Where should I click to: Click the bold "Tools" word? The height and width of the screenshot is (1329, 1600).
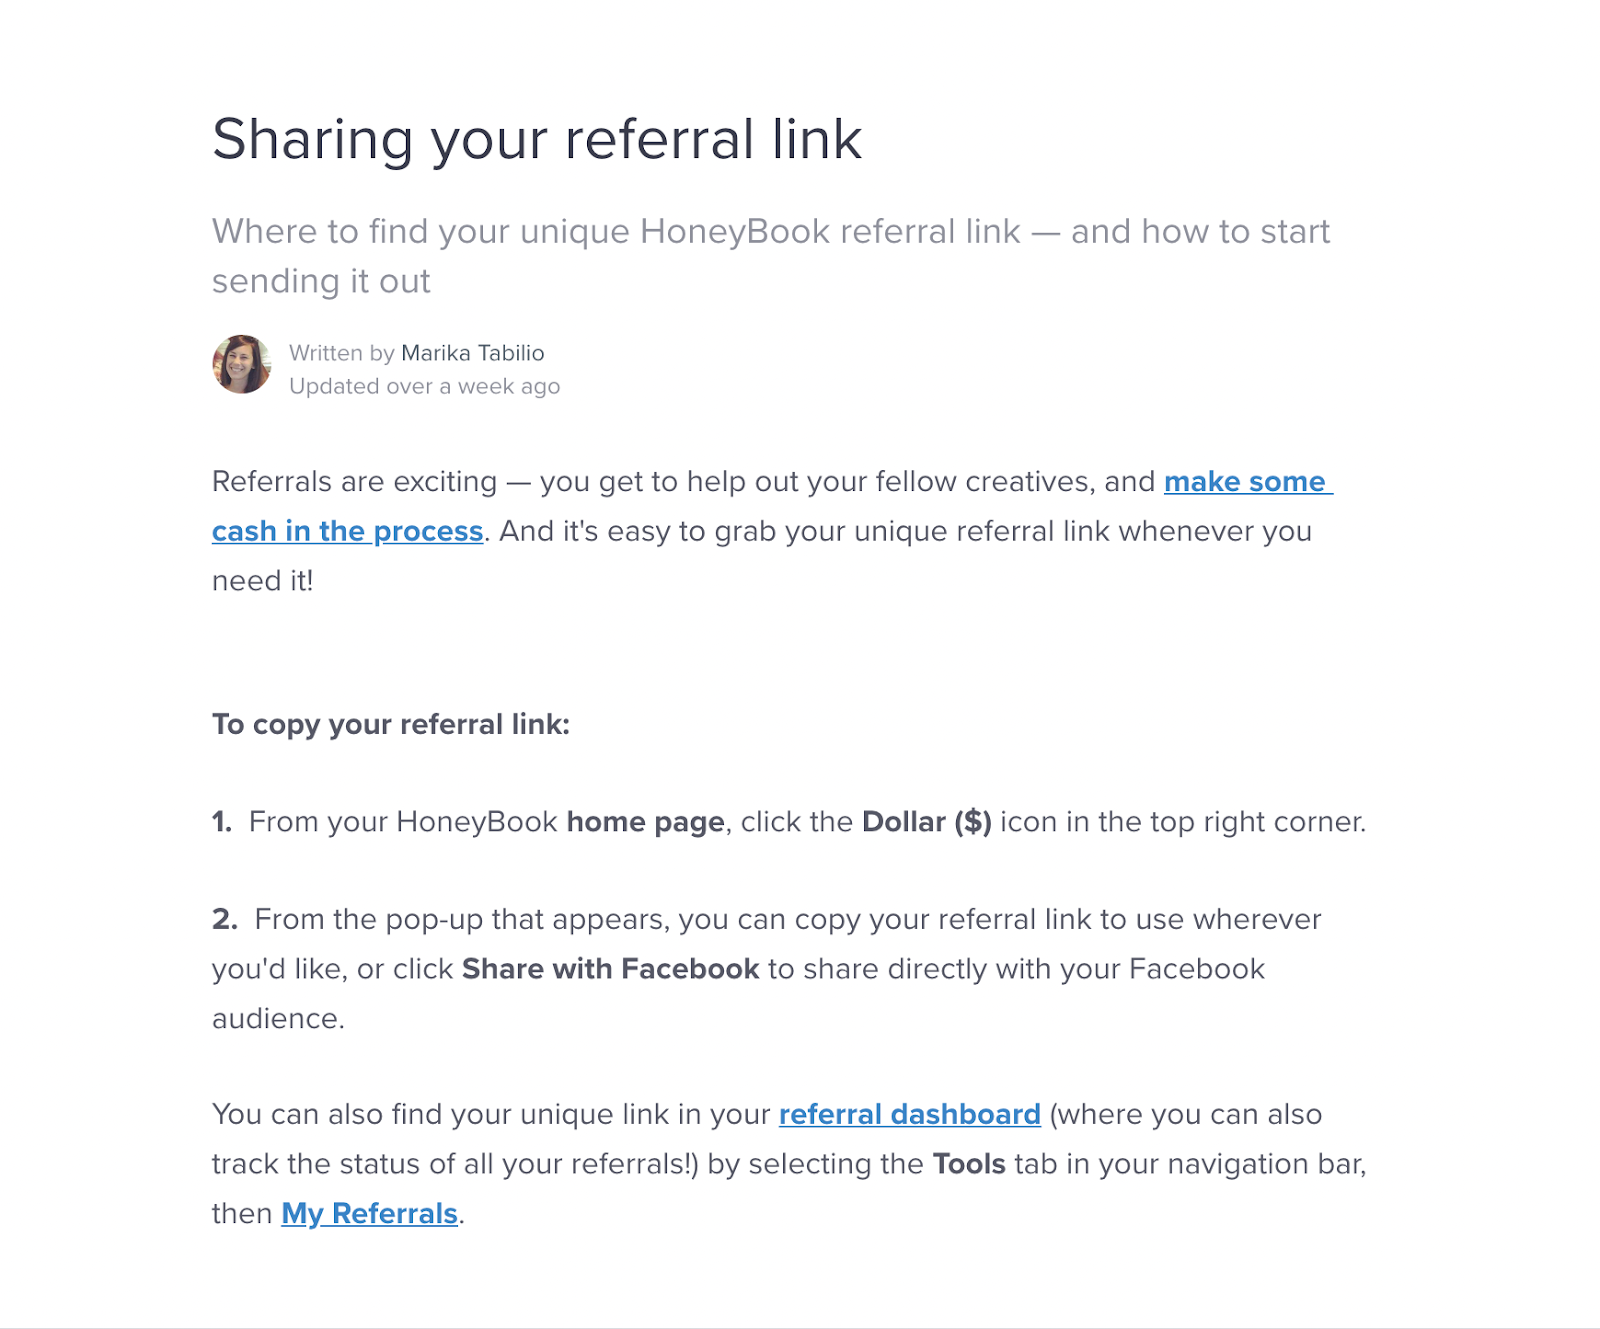[x=969, y=1164]
